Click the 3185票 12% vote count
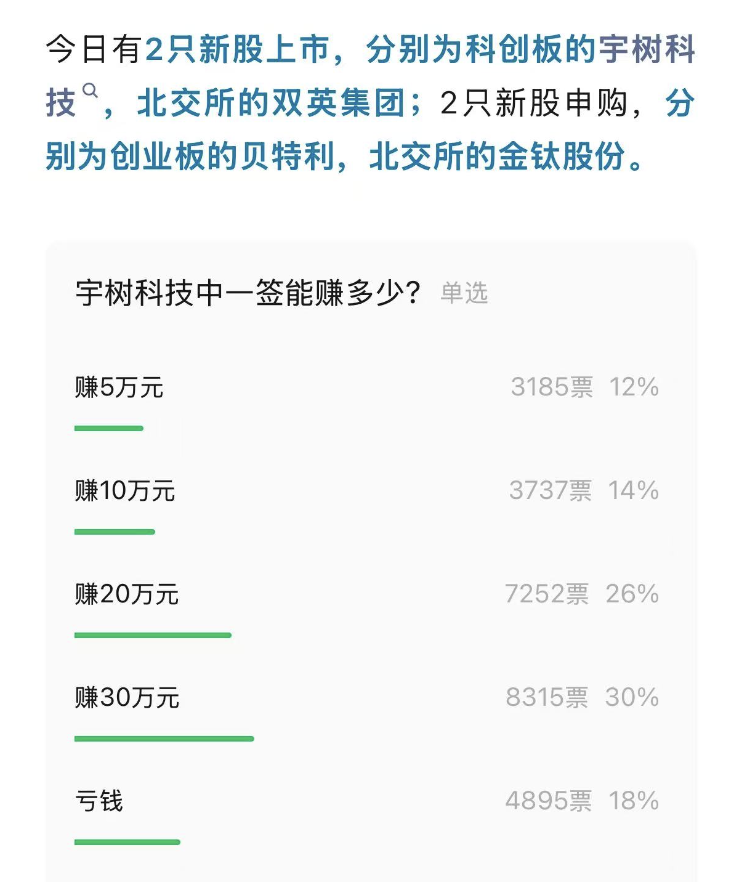This screenshot has height=882, width=738. 584,387
